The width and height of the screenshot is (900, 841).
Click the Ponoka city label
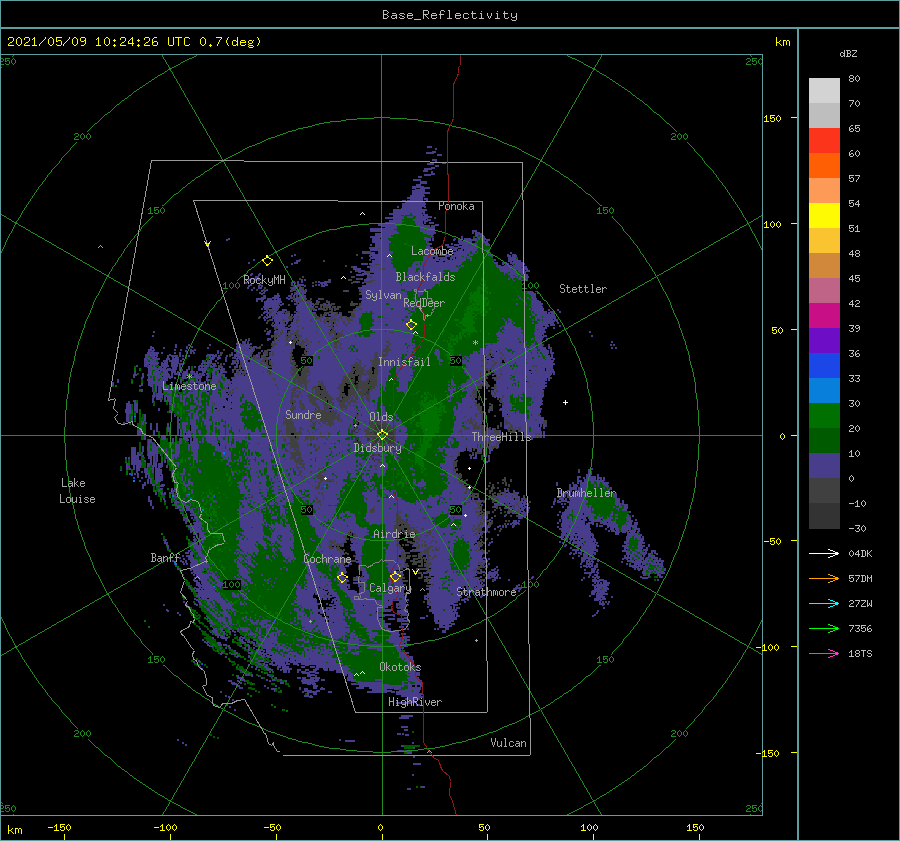click(x=456, y=206)
